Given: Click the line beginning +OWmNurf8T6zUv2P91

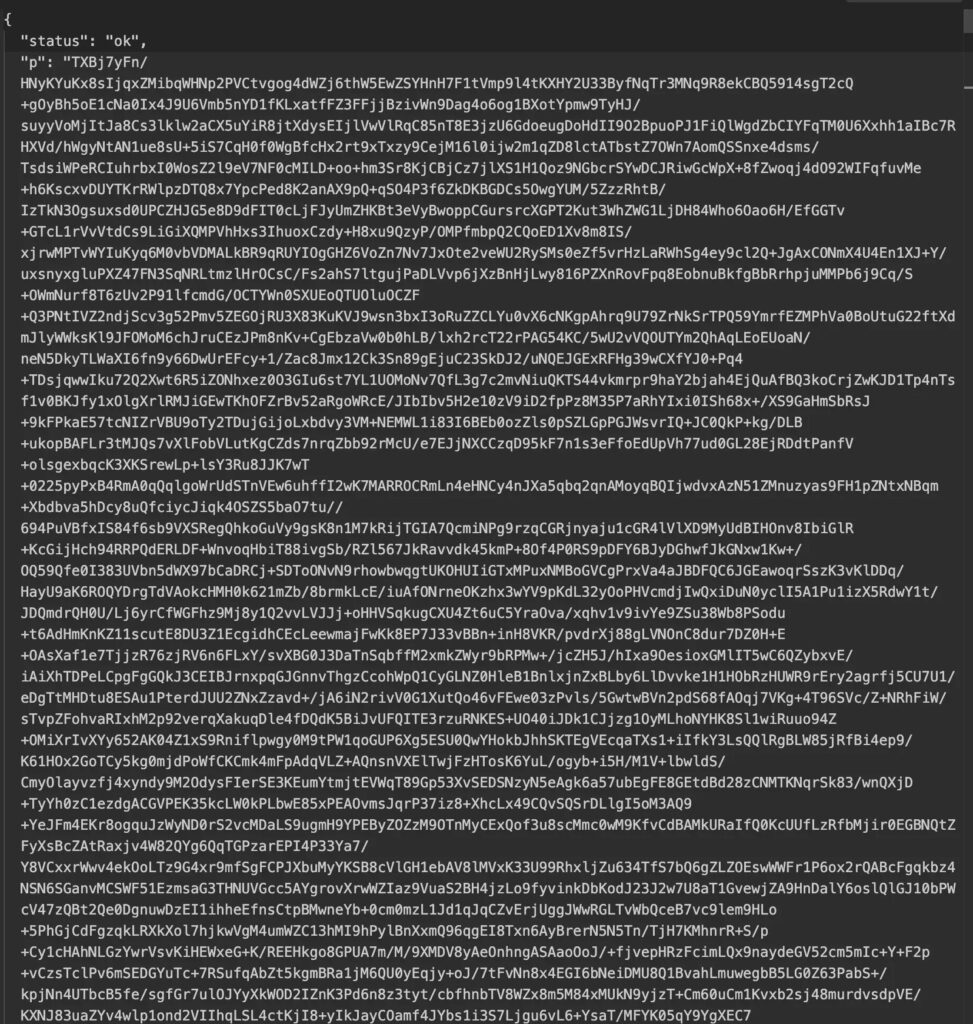Looking at the screenshot, I should 220,295.
